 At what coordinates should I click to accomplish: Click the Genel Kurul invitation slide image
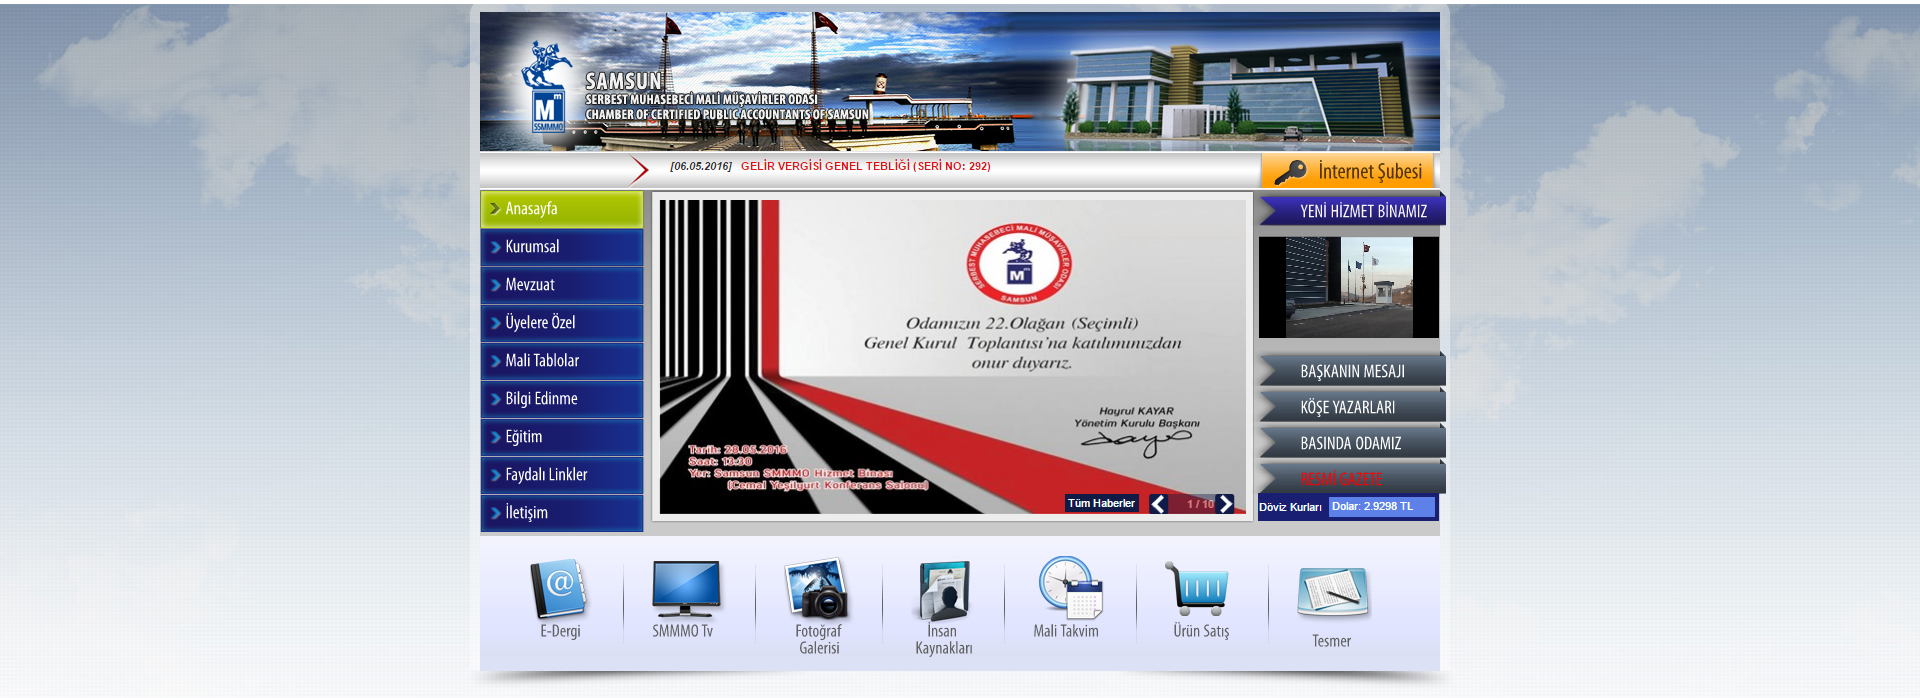(953, 357)
